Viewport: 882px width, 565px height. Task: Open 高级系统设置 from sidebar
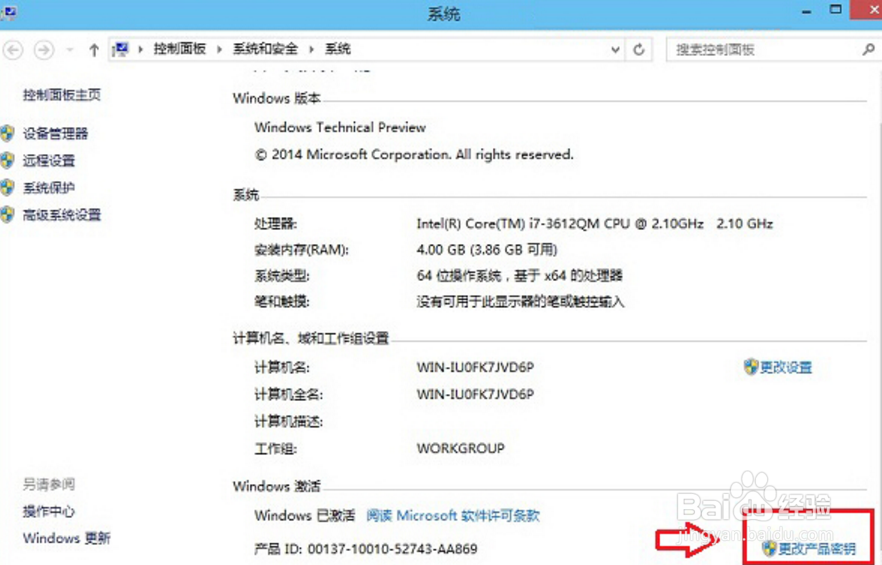[x=62, y=214]
